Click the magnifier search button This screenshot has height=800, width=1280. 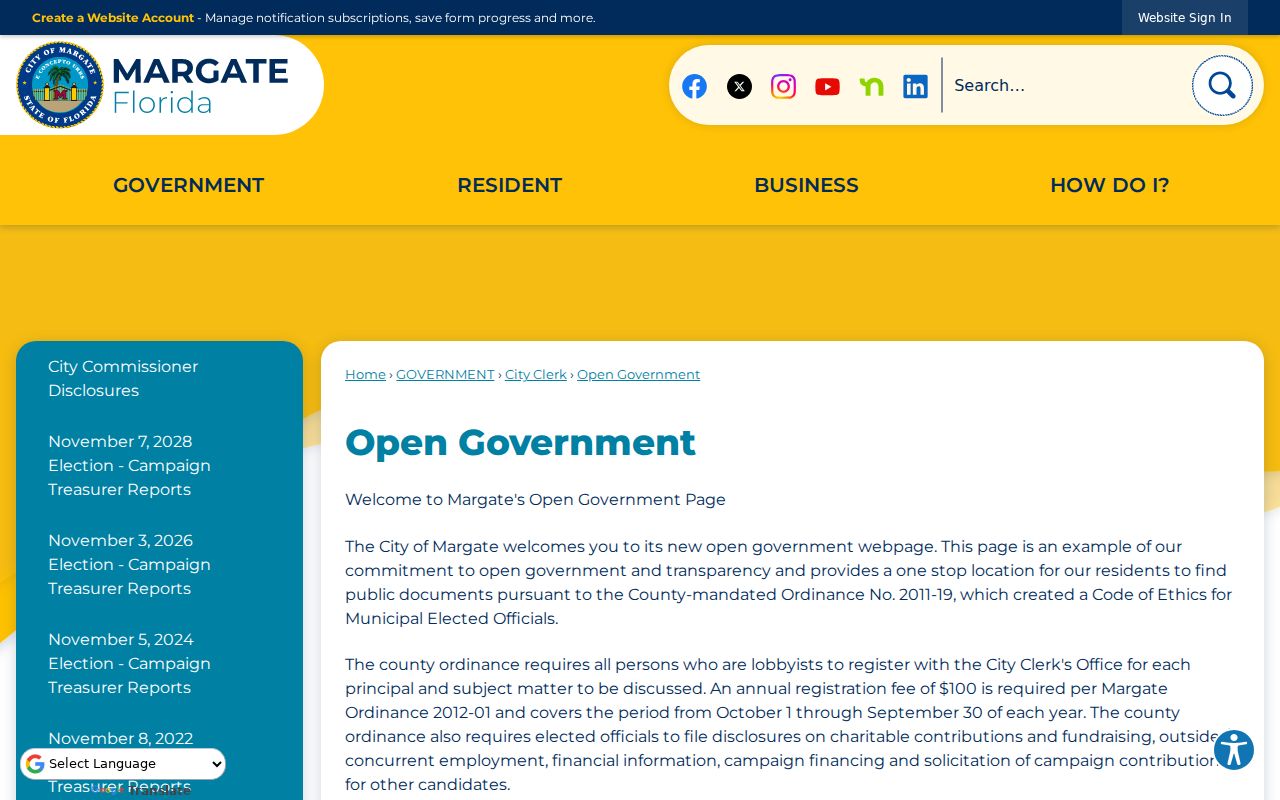click(1222, 85)
